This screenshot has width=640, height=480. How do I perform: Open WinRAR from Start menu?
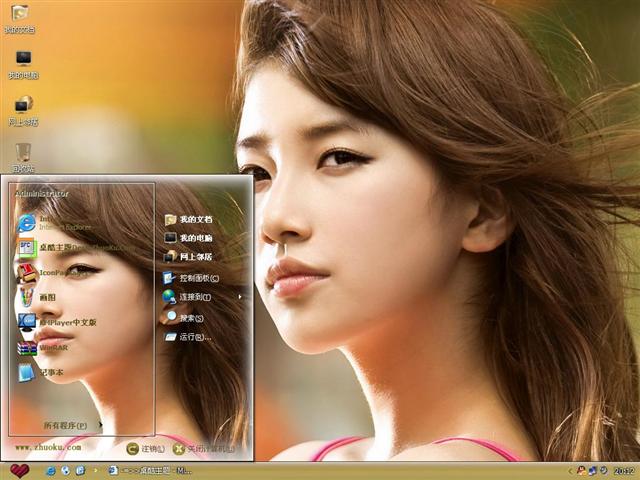click(43, 348)
